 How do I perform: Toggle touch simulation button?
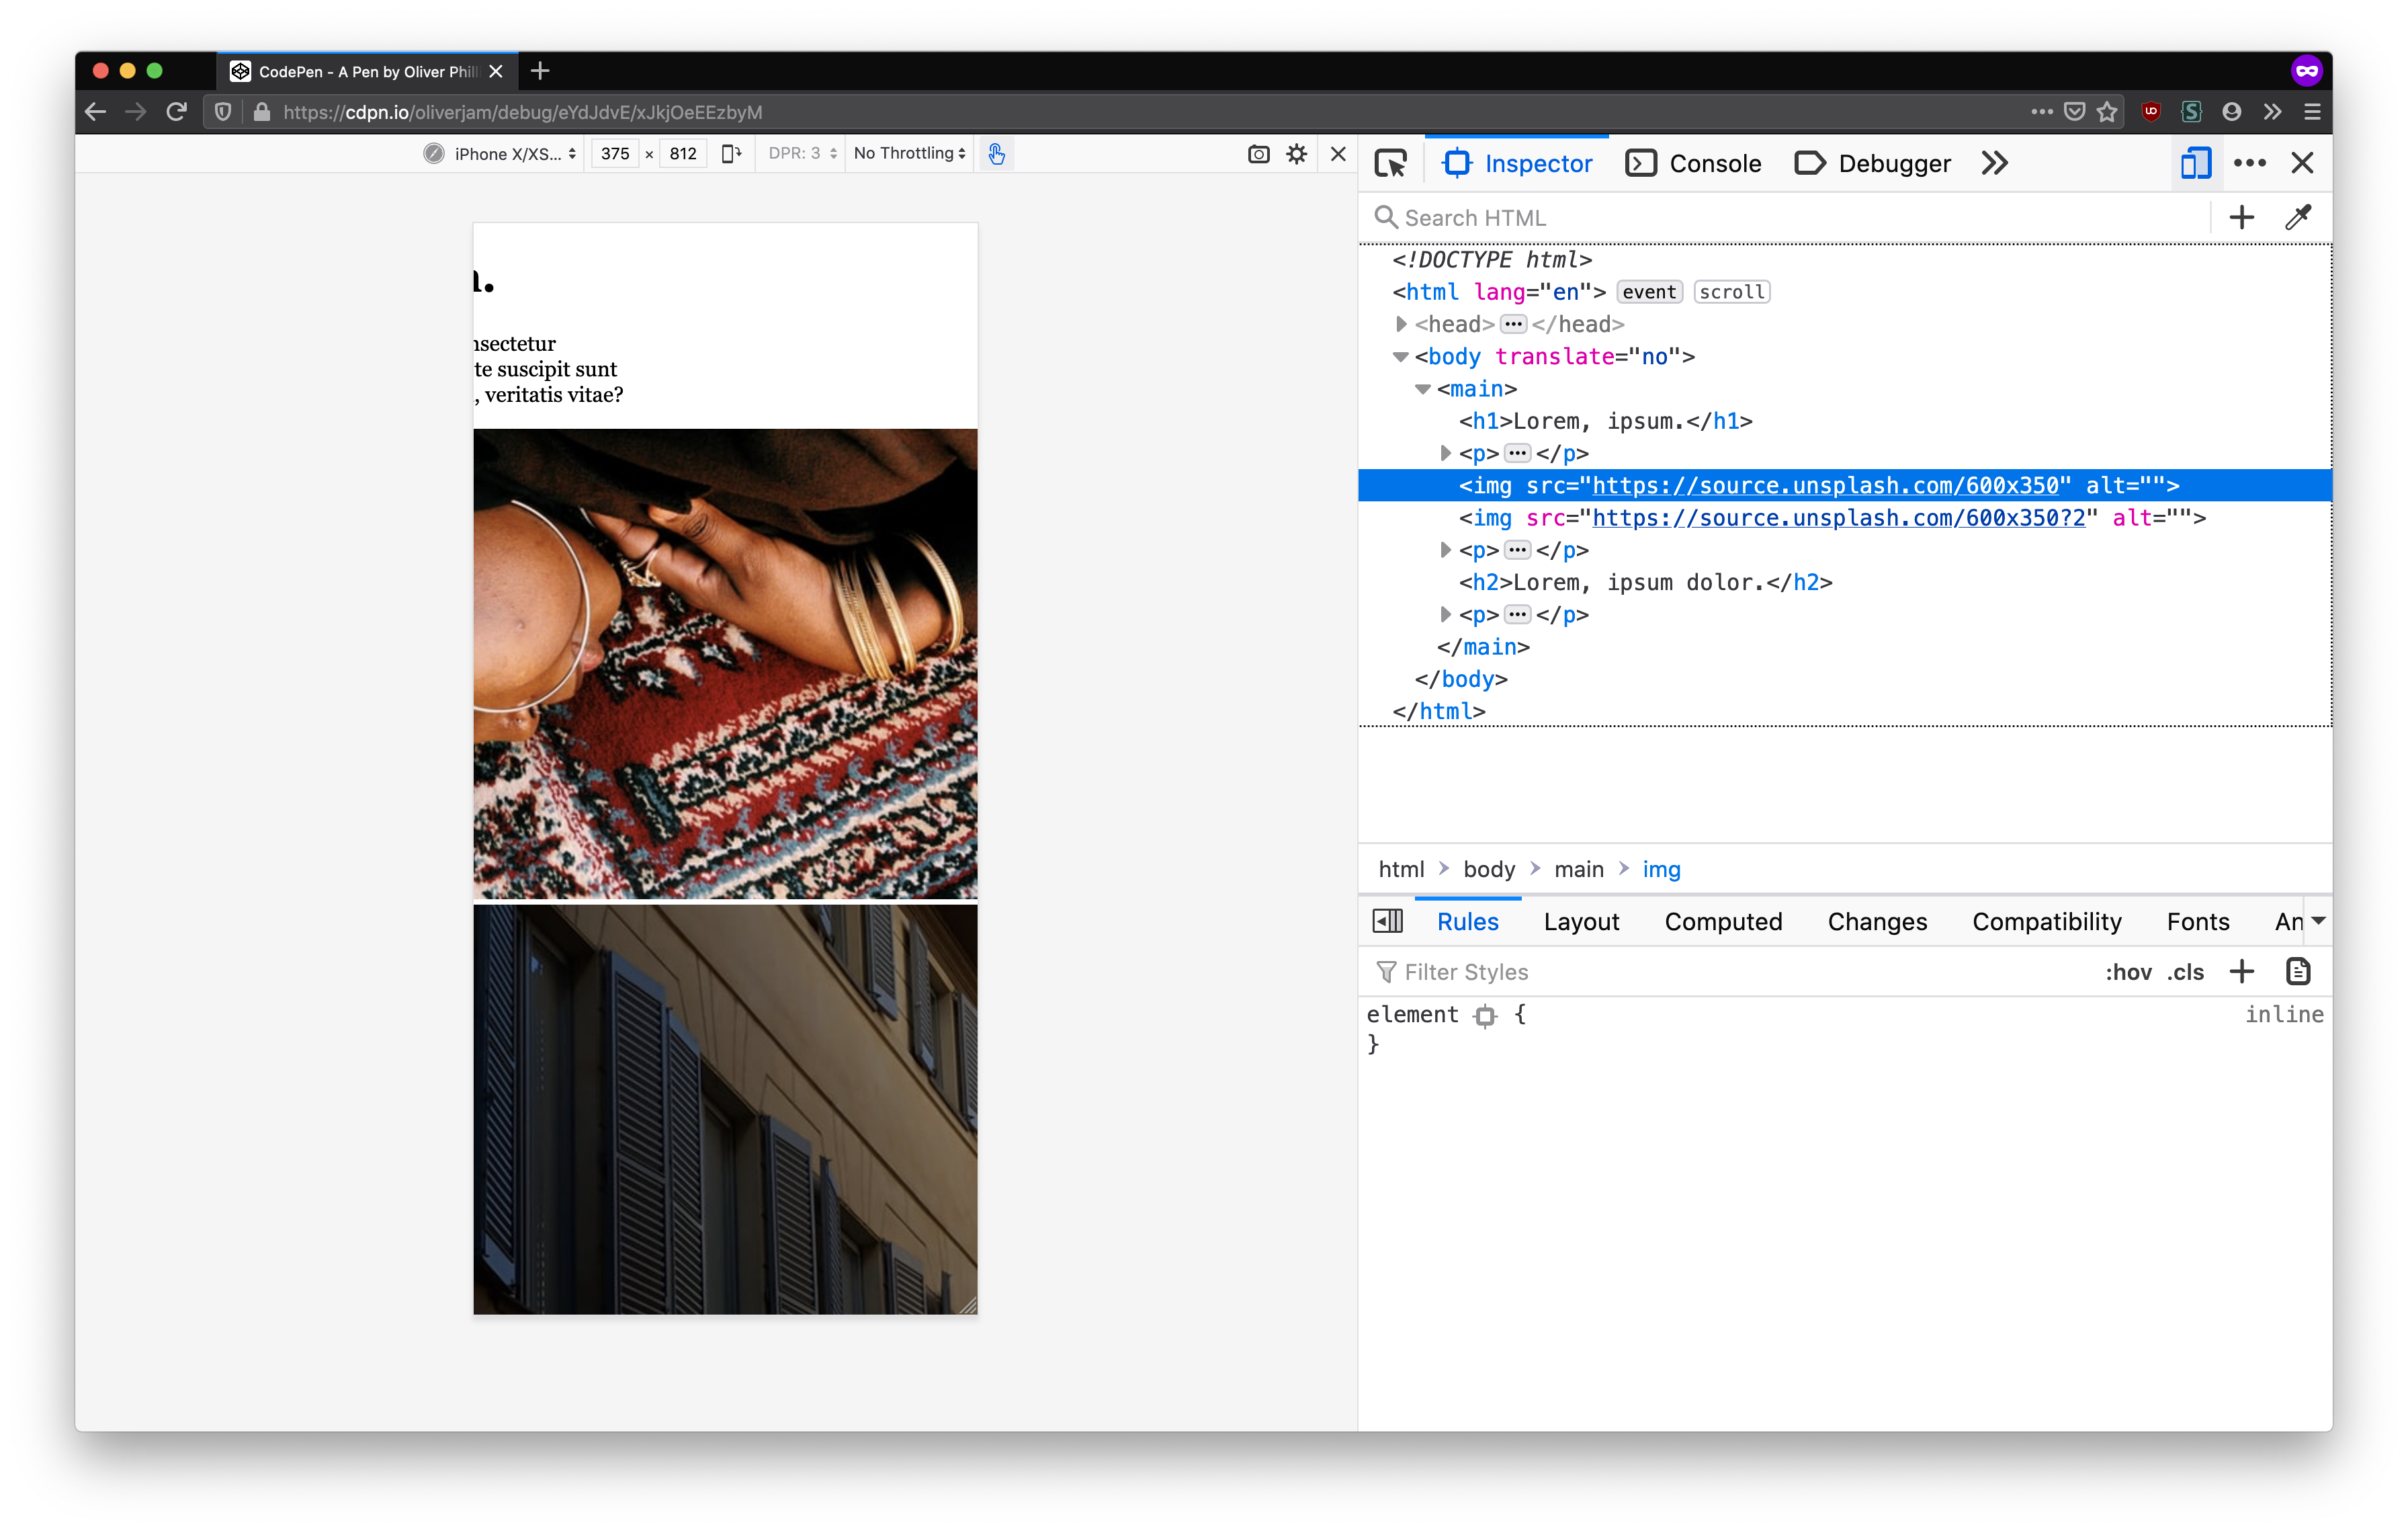point(996,154)
